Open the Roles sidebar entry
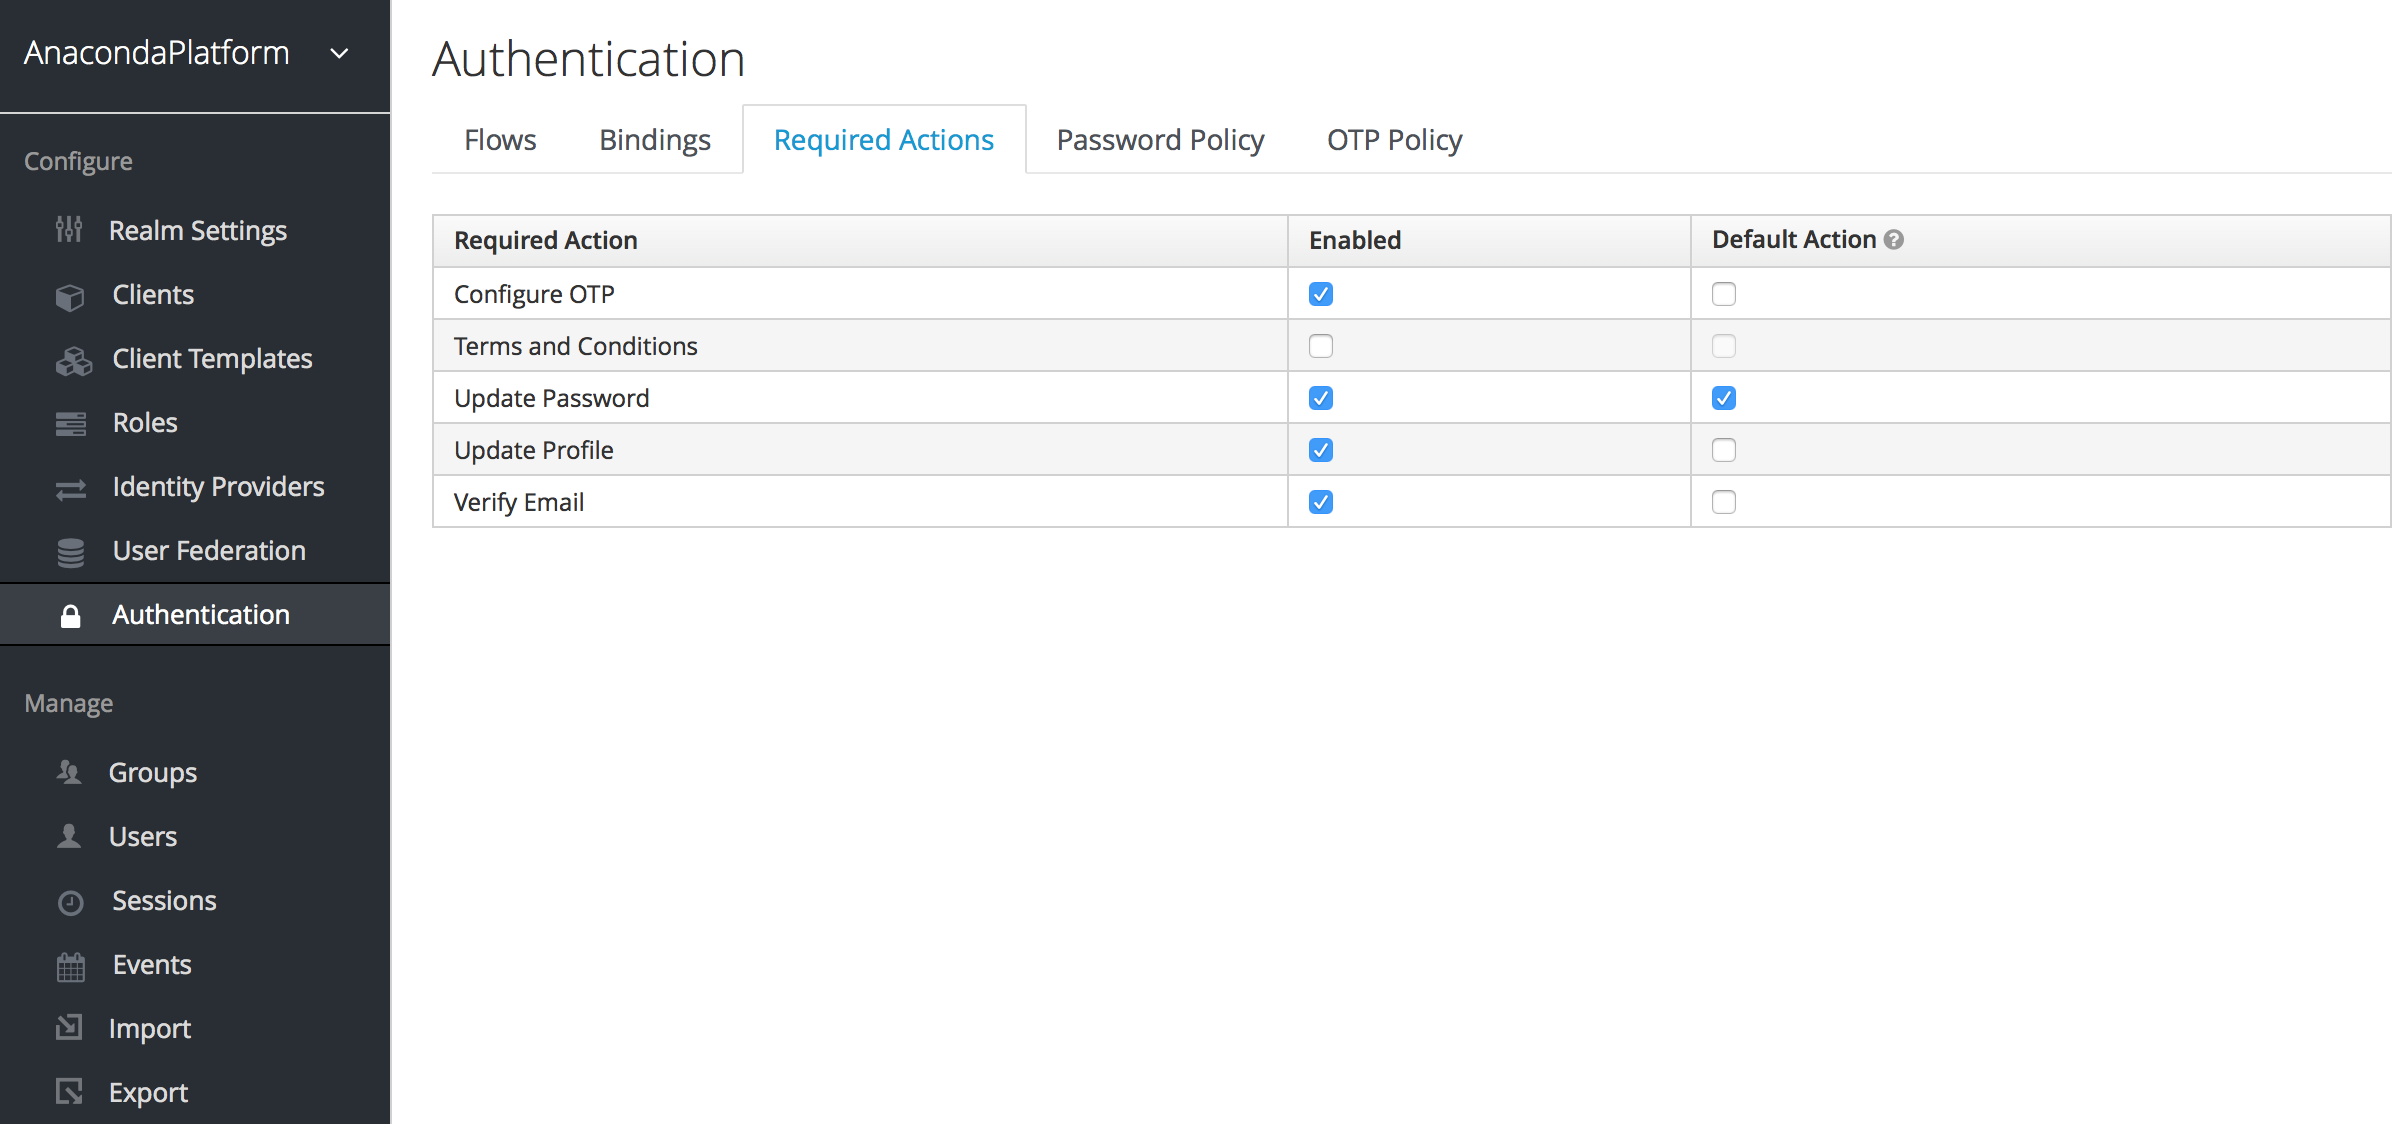Image resolution: width=2404 pixels, height=1124 pixels. [x=145, y=423]
